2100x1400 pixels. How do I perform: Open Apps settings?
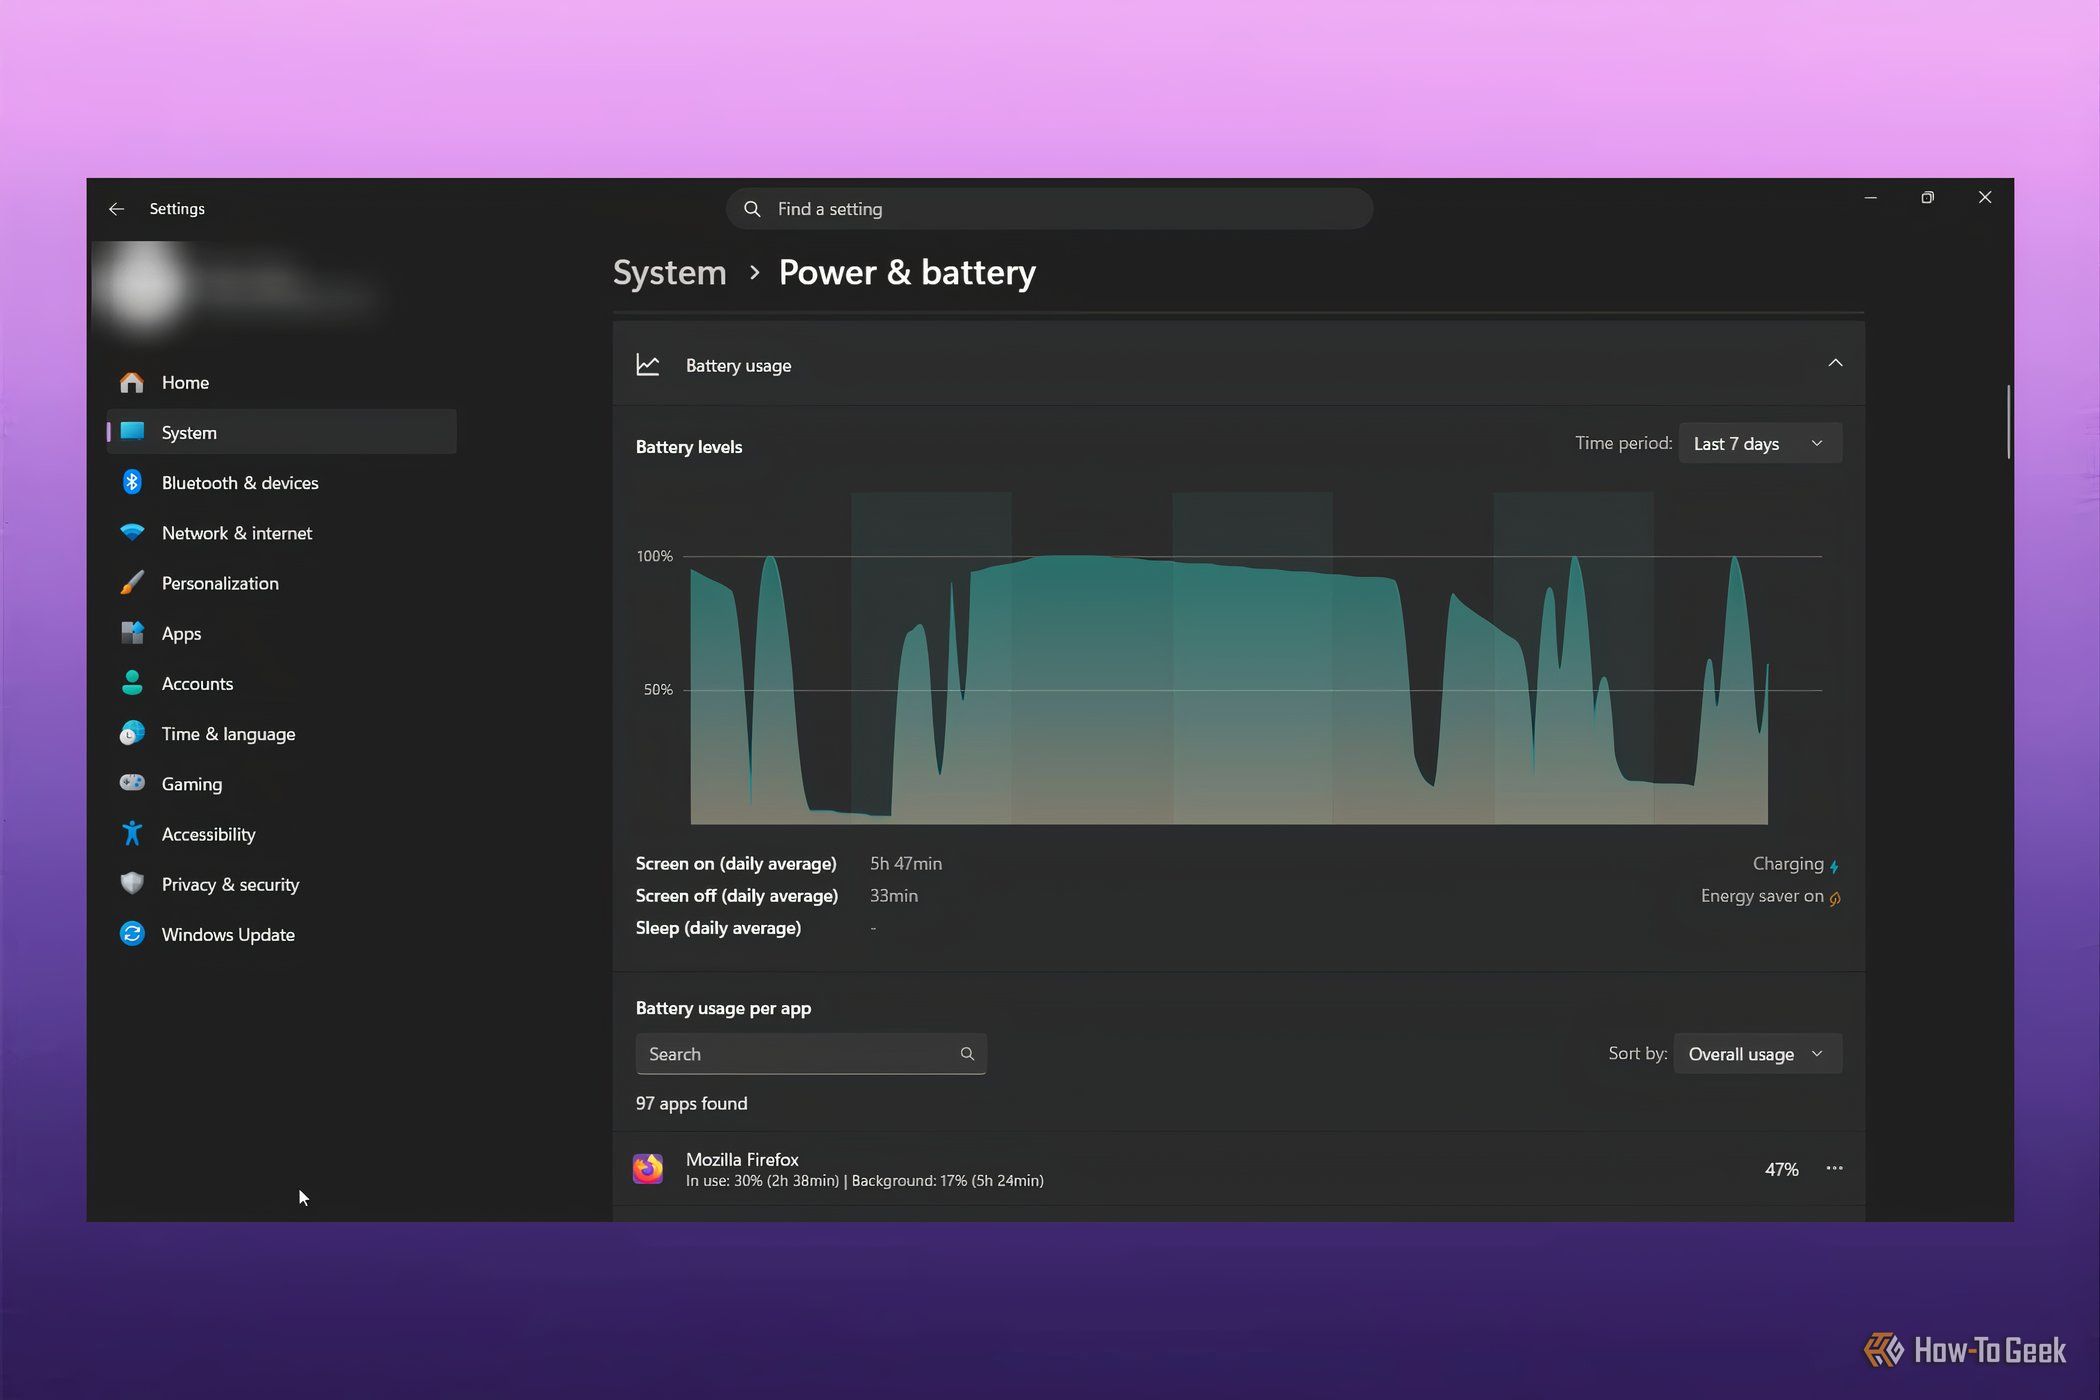(x=282, y=633)
